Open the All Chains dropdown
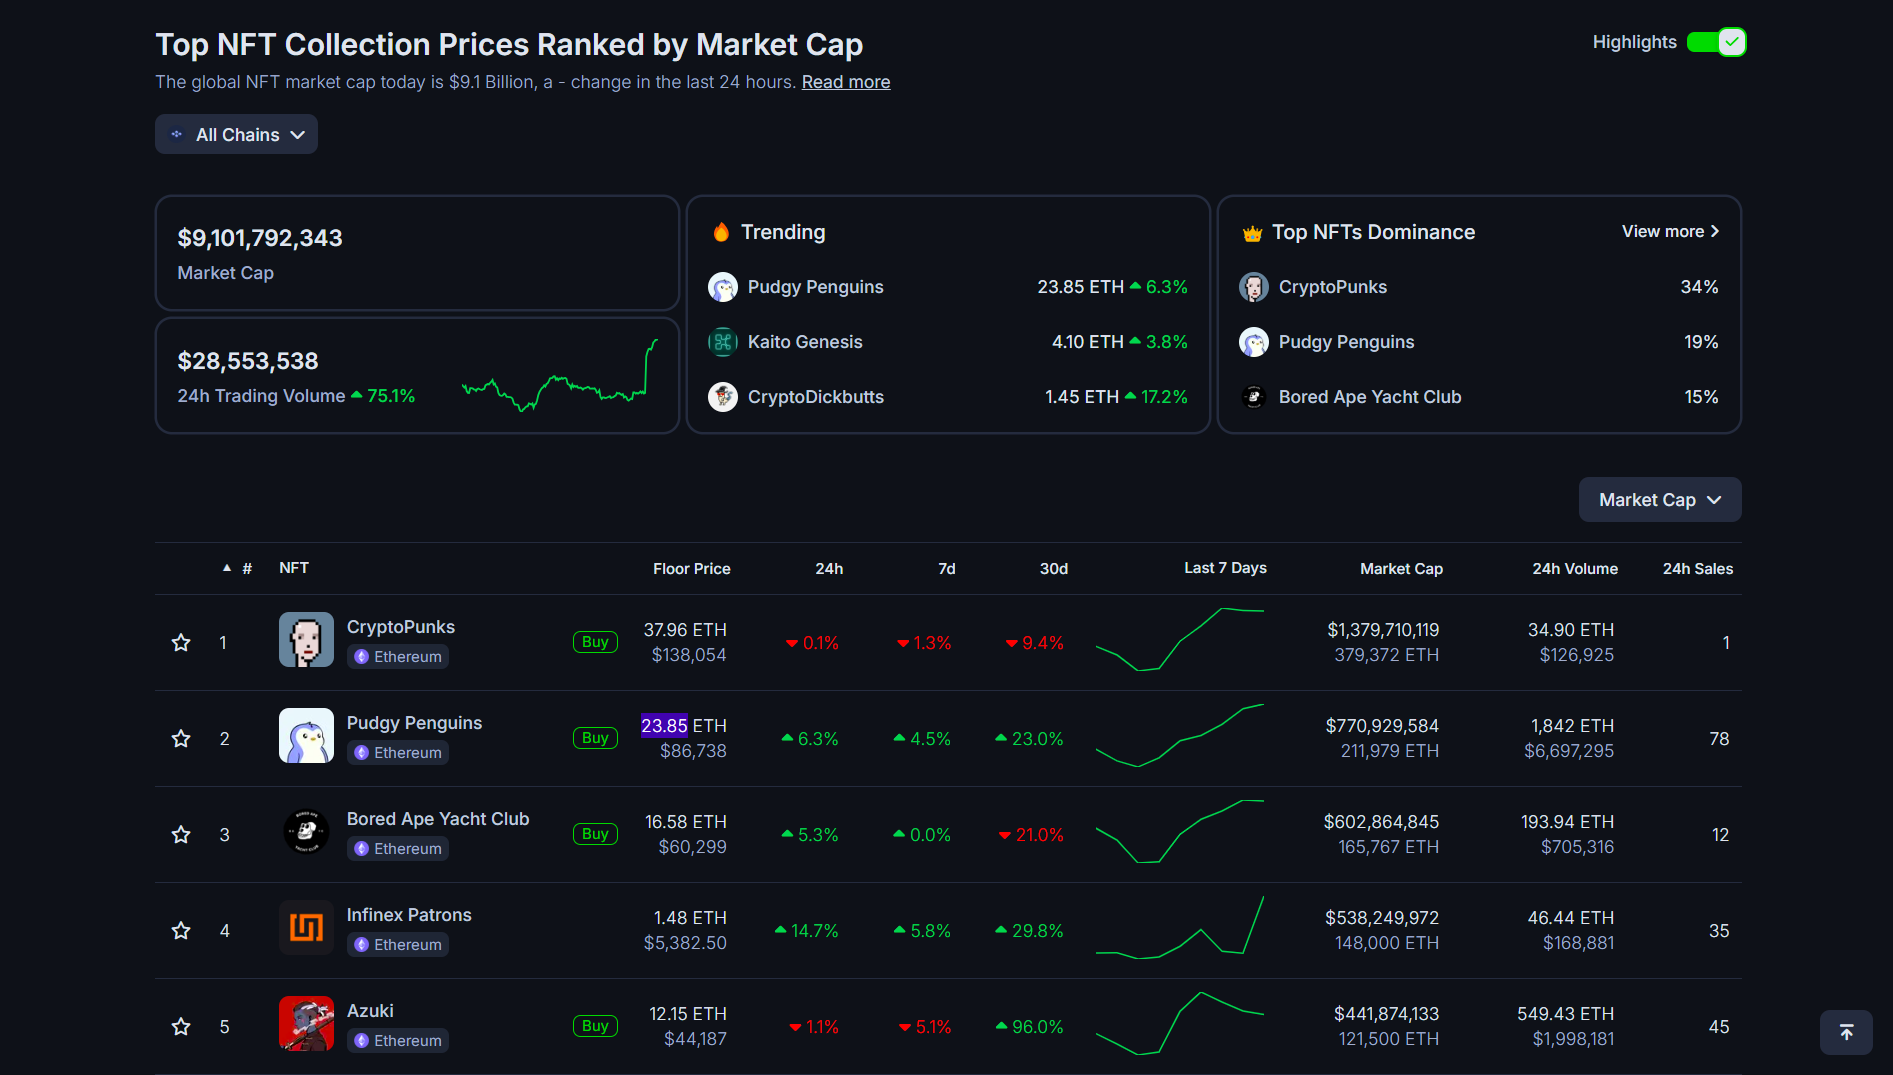 click(236, 134)
